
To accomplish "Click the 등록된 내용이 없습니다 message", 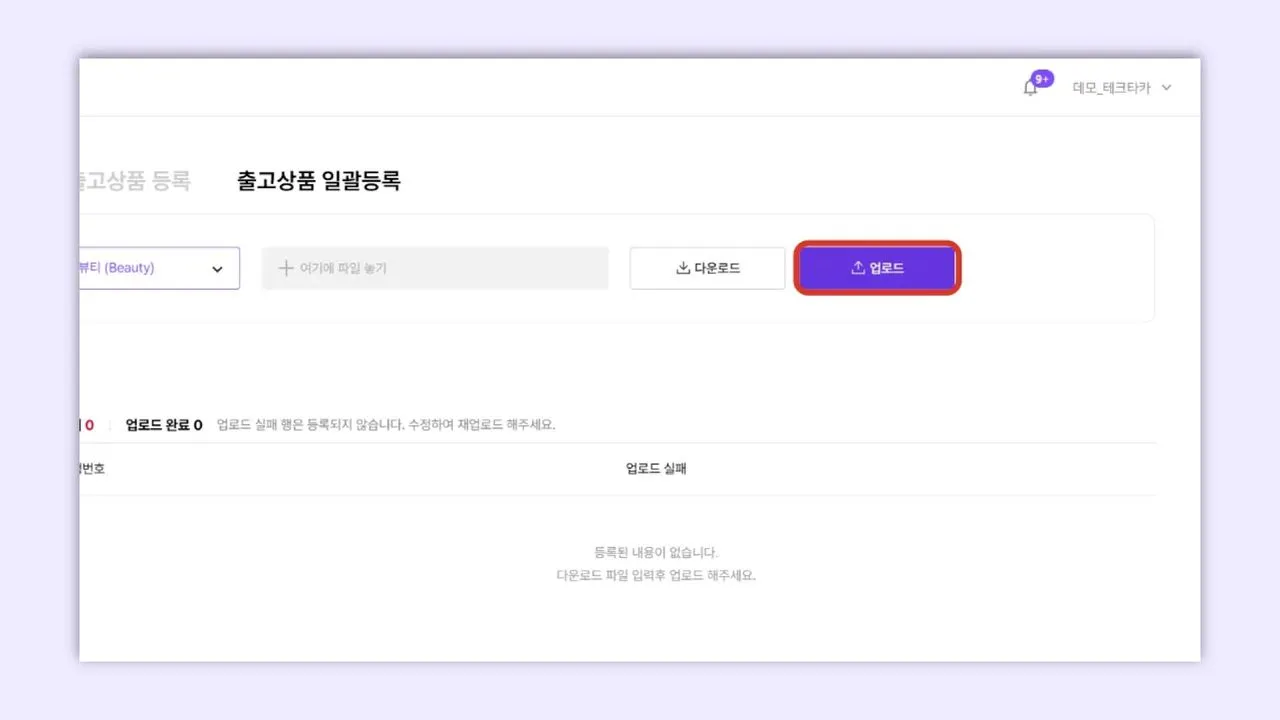I will click(x=656, y=552).
